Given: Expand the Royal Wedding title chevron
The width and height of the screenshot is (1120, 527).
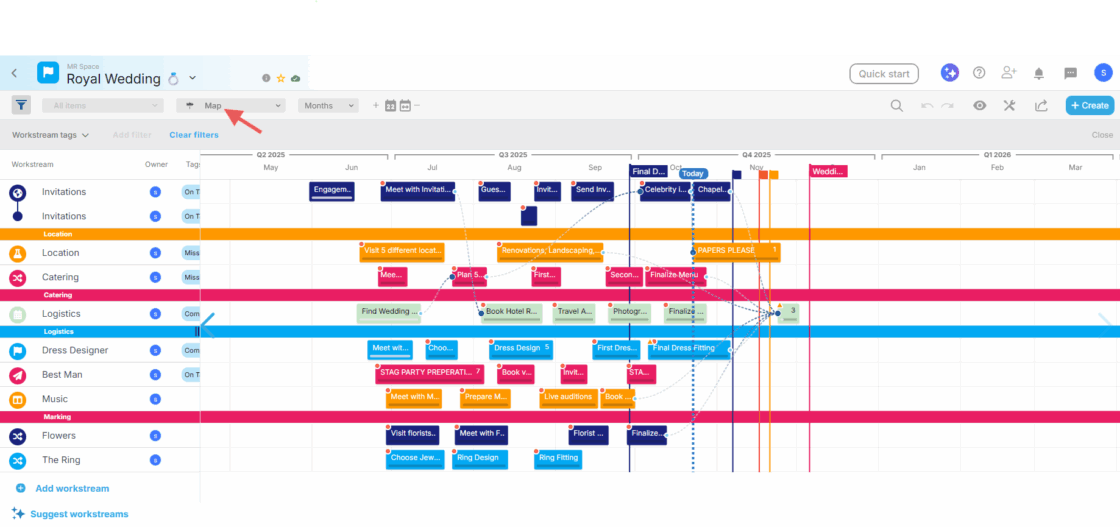Looking at the screenshot, I should 193,78.
